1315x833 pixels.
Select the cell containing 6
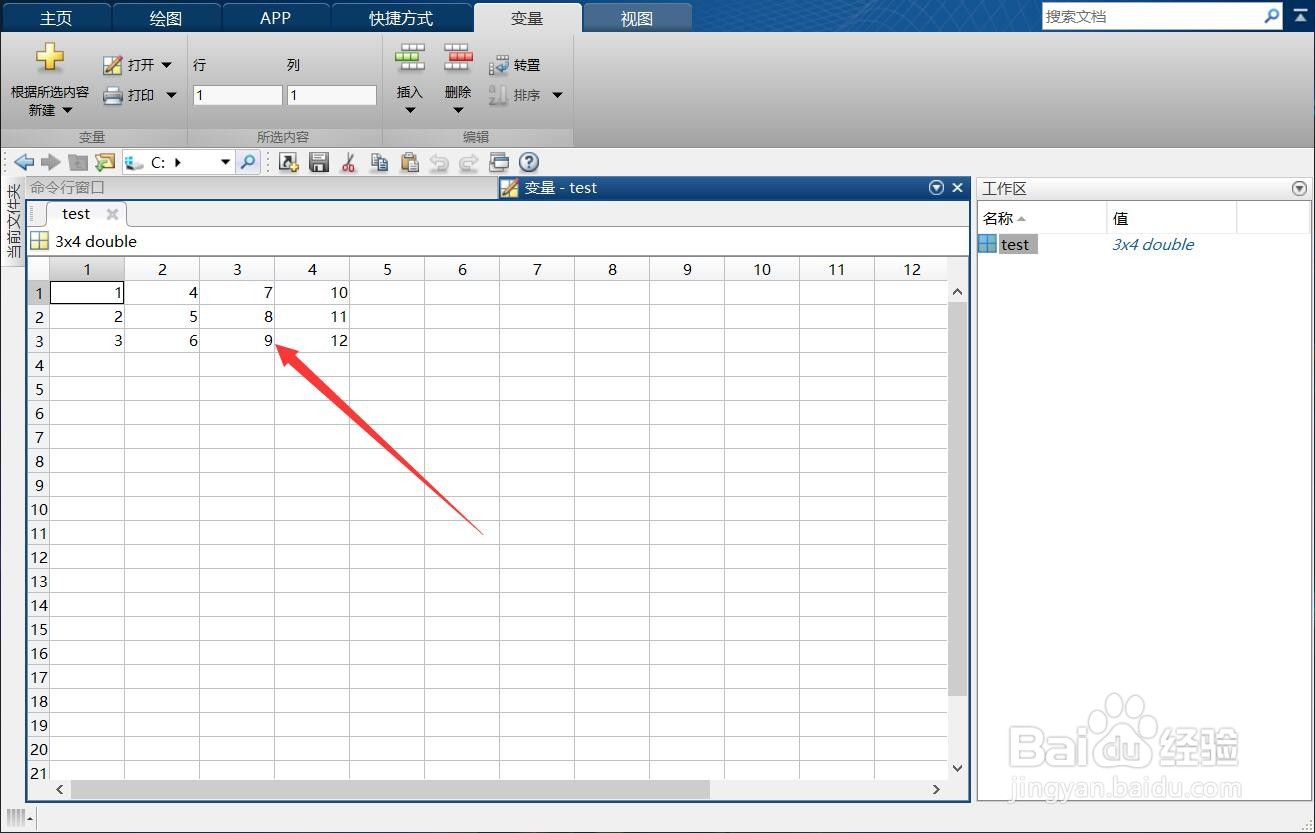(162, 340)
